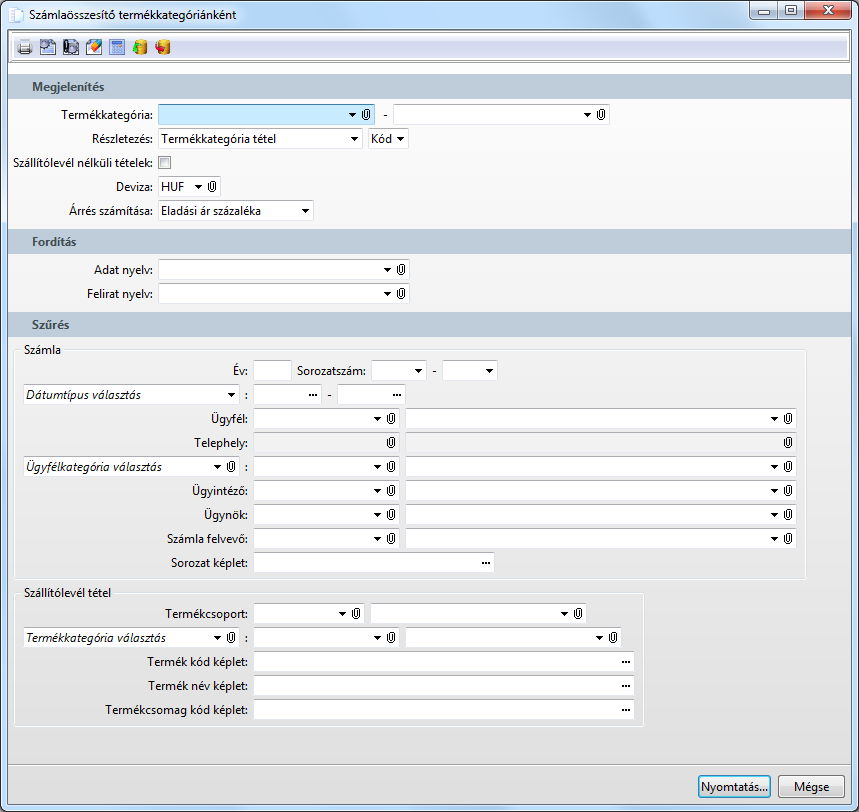Expand the Árrés számítása dropdown
This screenshot has height=812, width=859.
[306, 211]
